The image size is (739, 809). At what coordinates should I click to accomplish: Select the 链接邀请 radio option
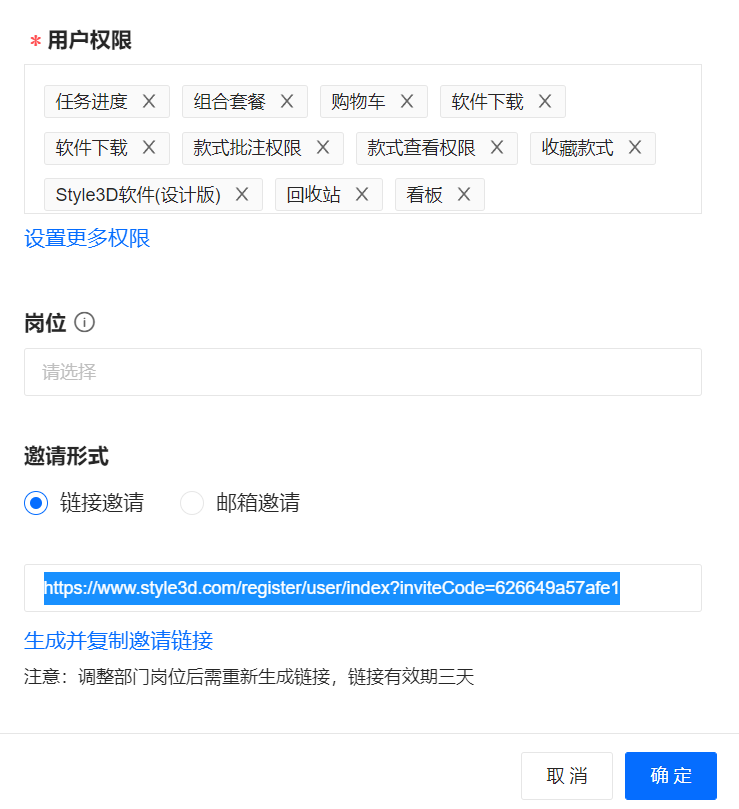36,503
